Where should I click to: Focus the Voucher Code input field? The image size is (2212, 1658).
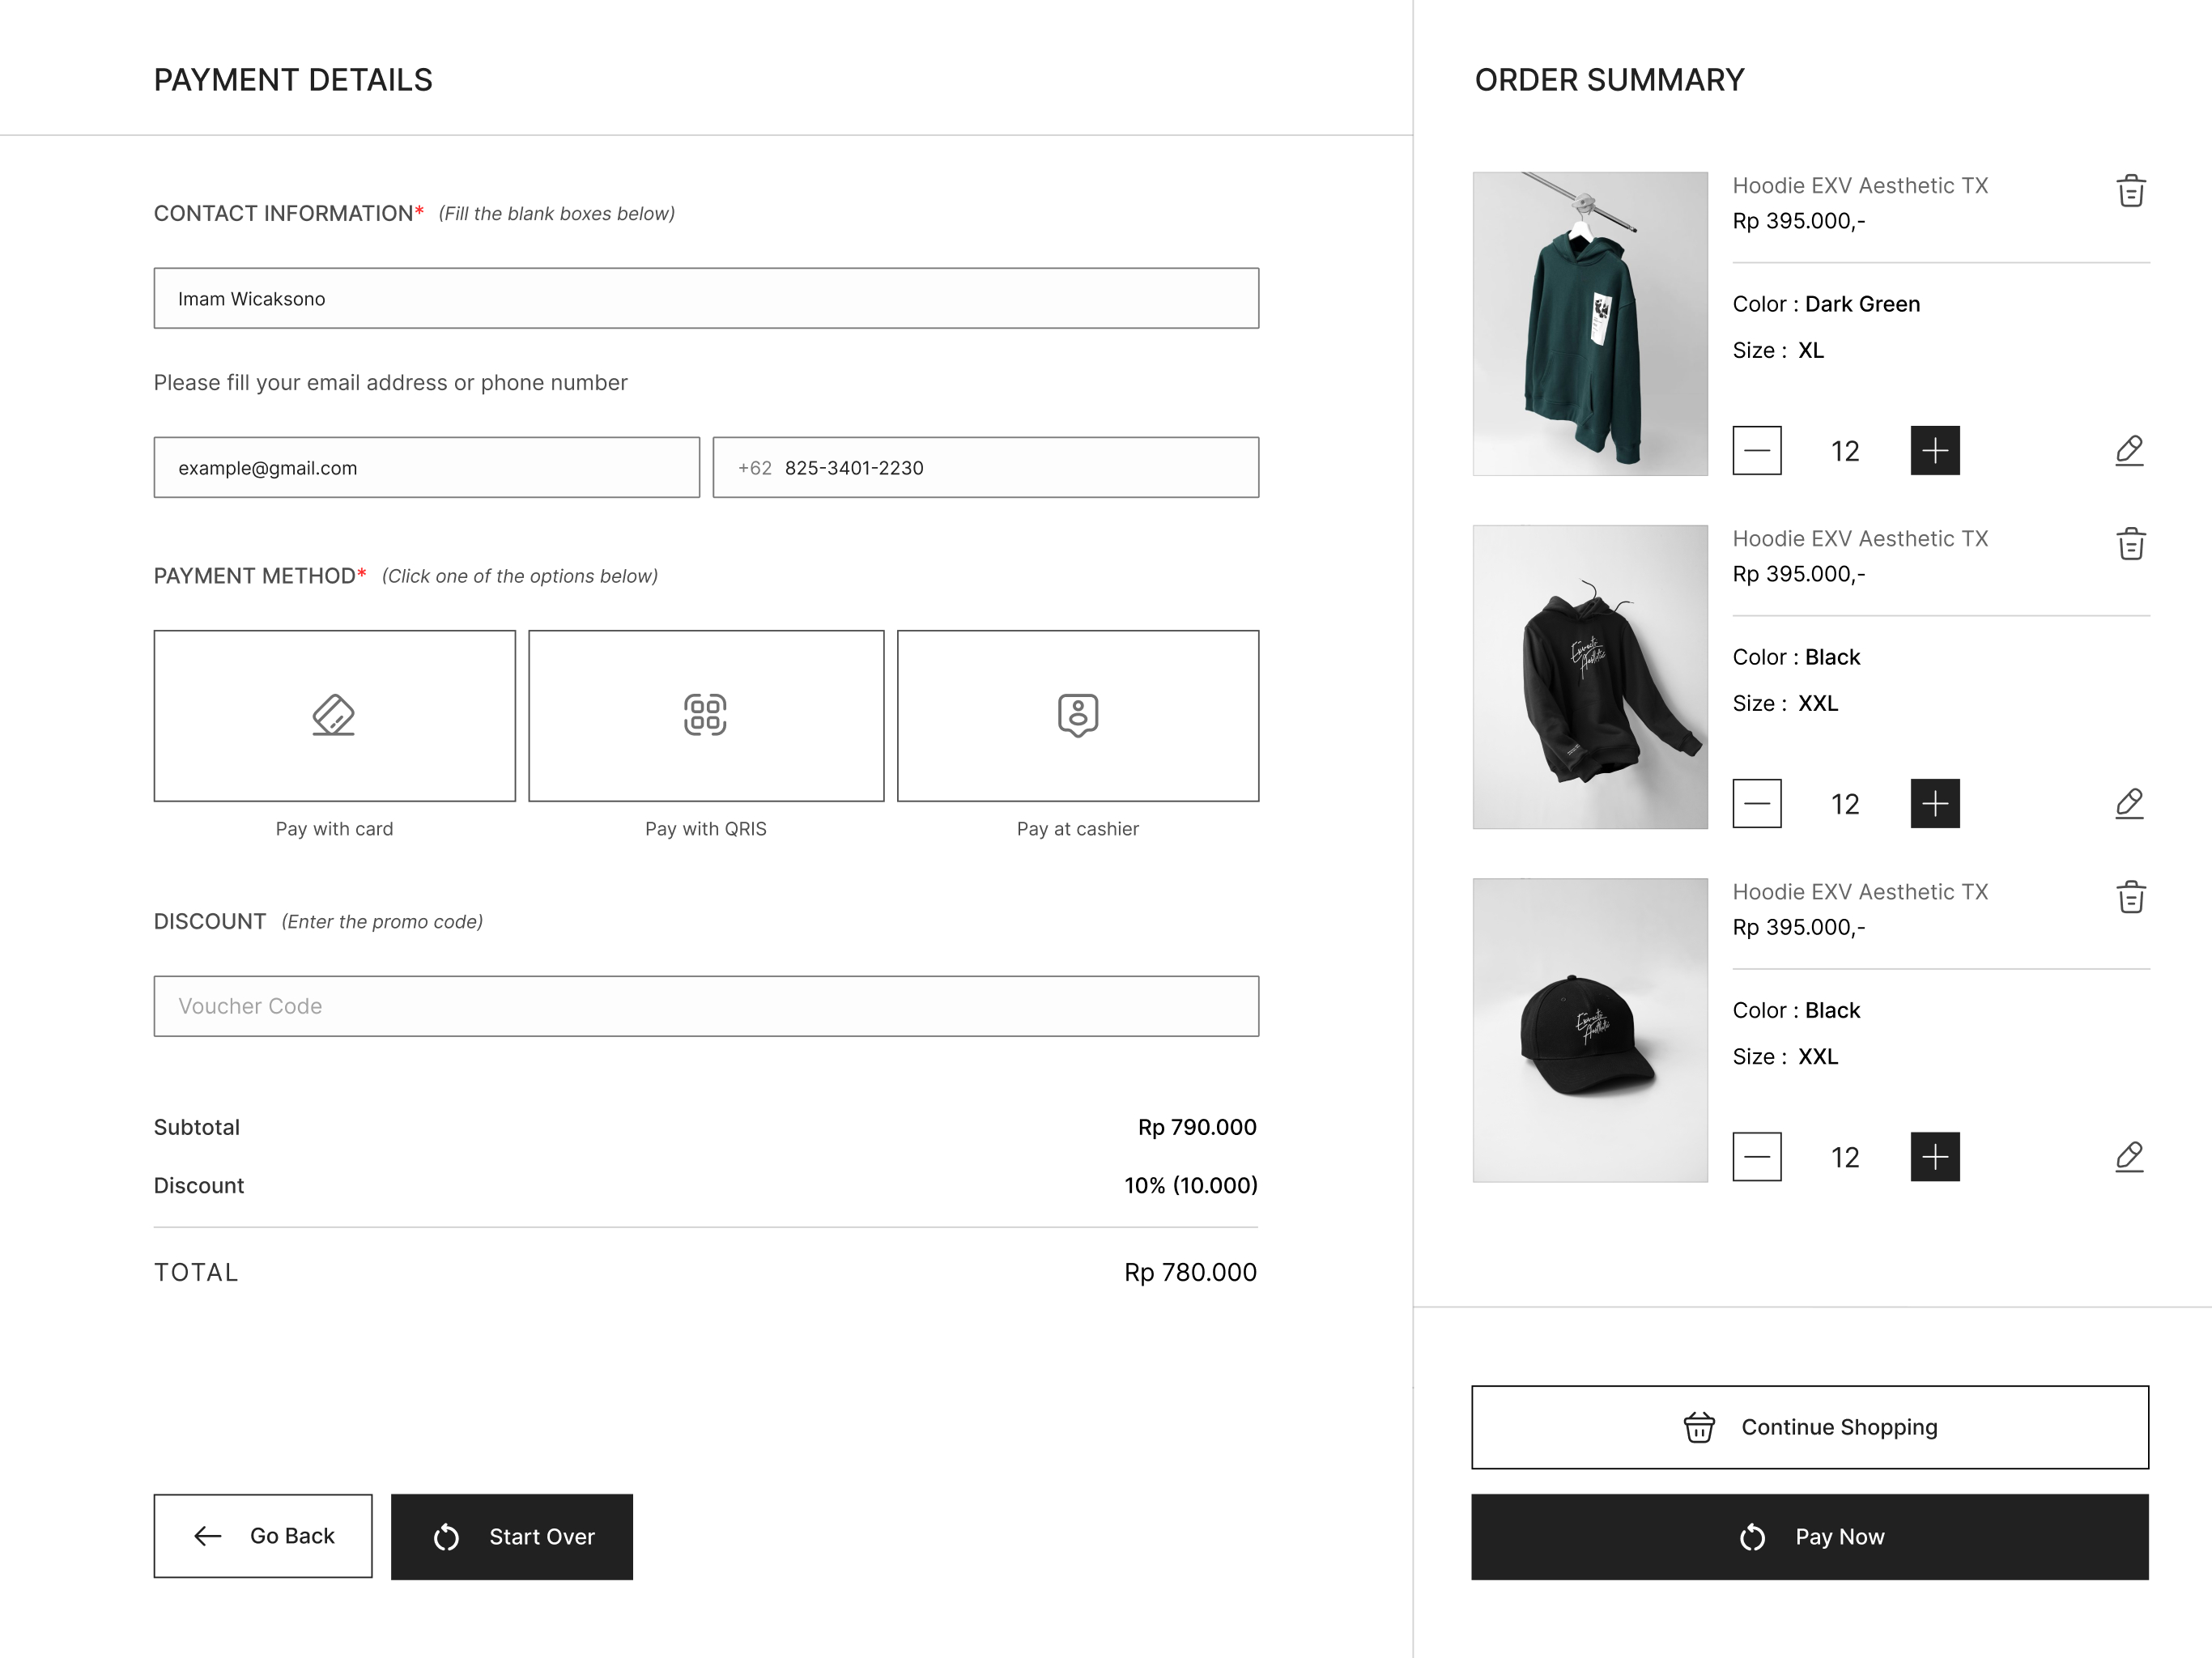[x=706, y=1006]
